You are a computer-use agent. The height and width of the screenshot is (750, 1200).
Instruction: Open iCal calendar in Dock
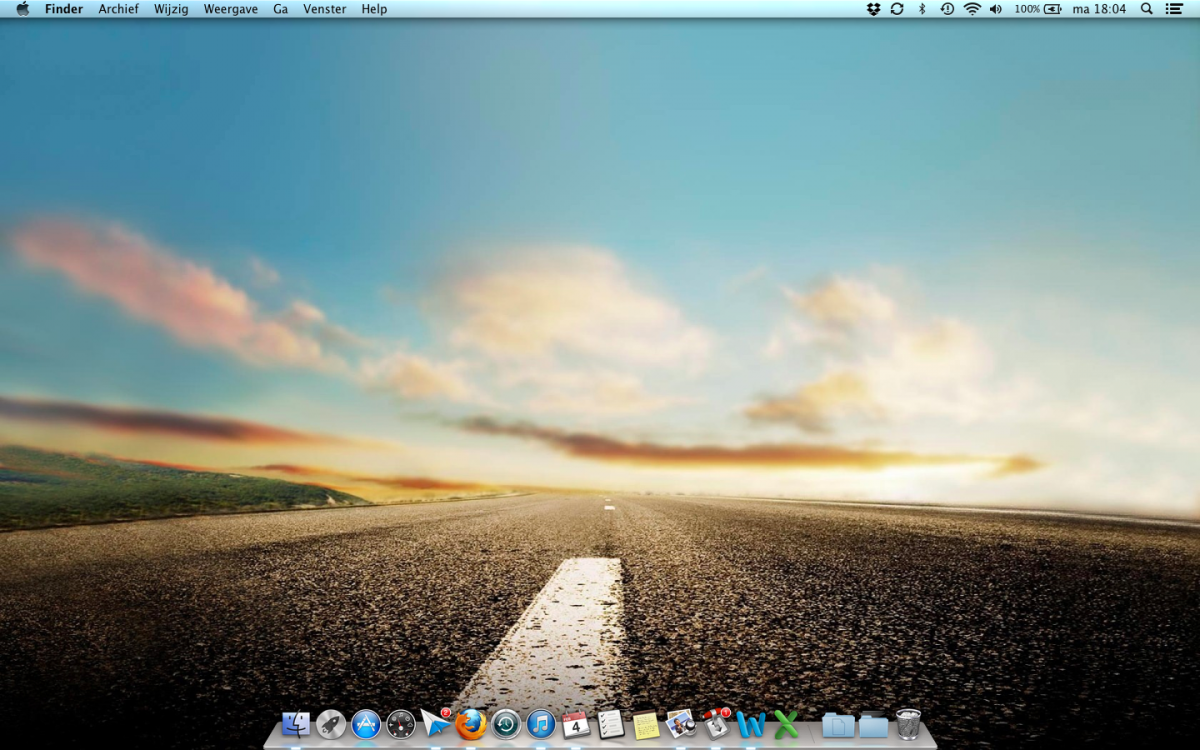point(576,723)
